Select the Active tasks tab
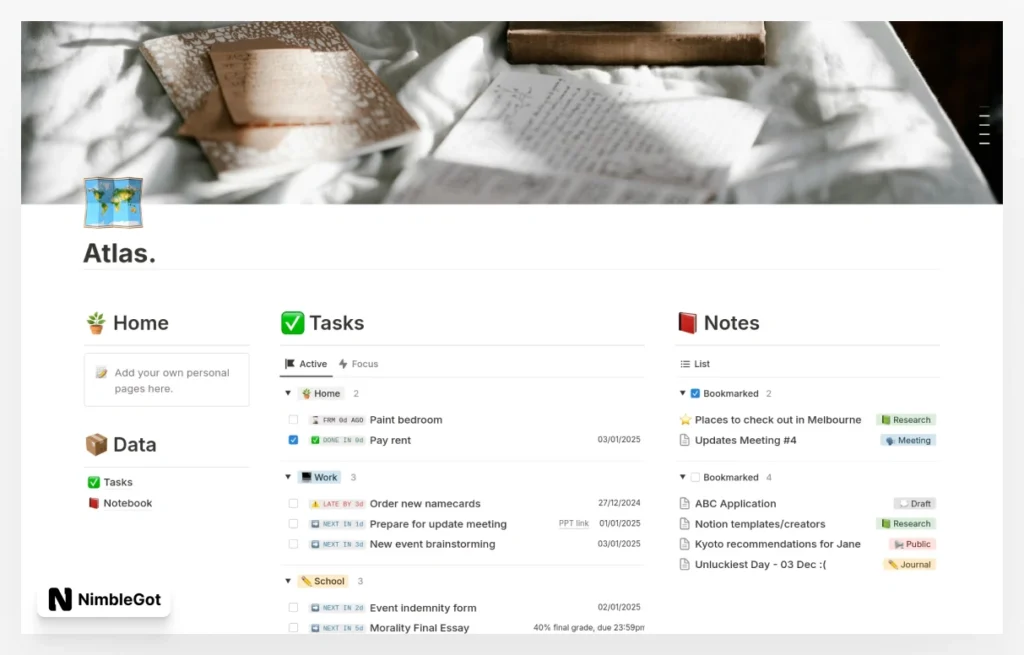1024x655 pixels. click(306, 364)
